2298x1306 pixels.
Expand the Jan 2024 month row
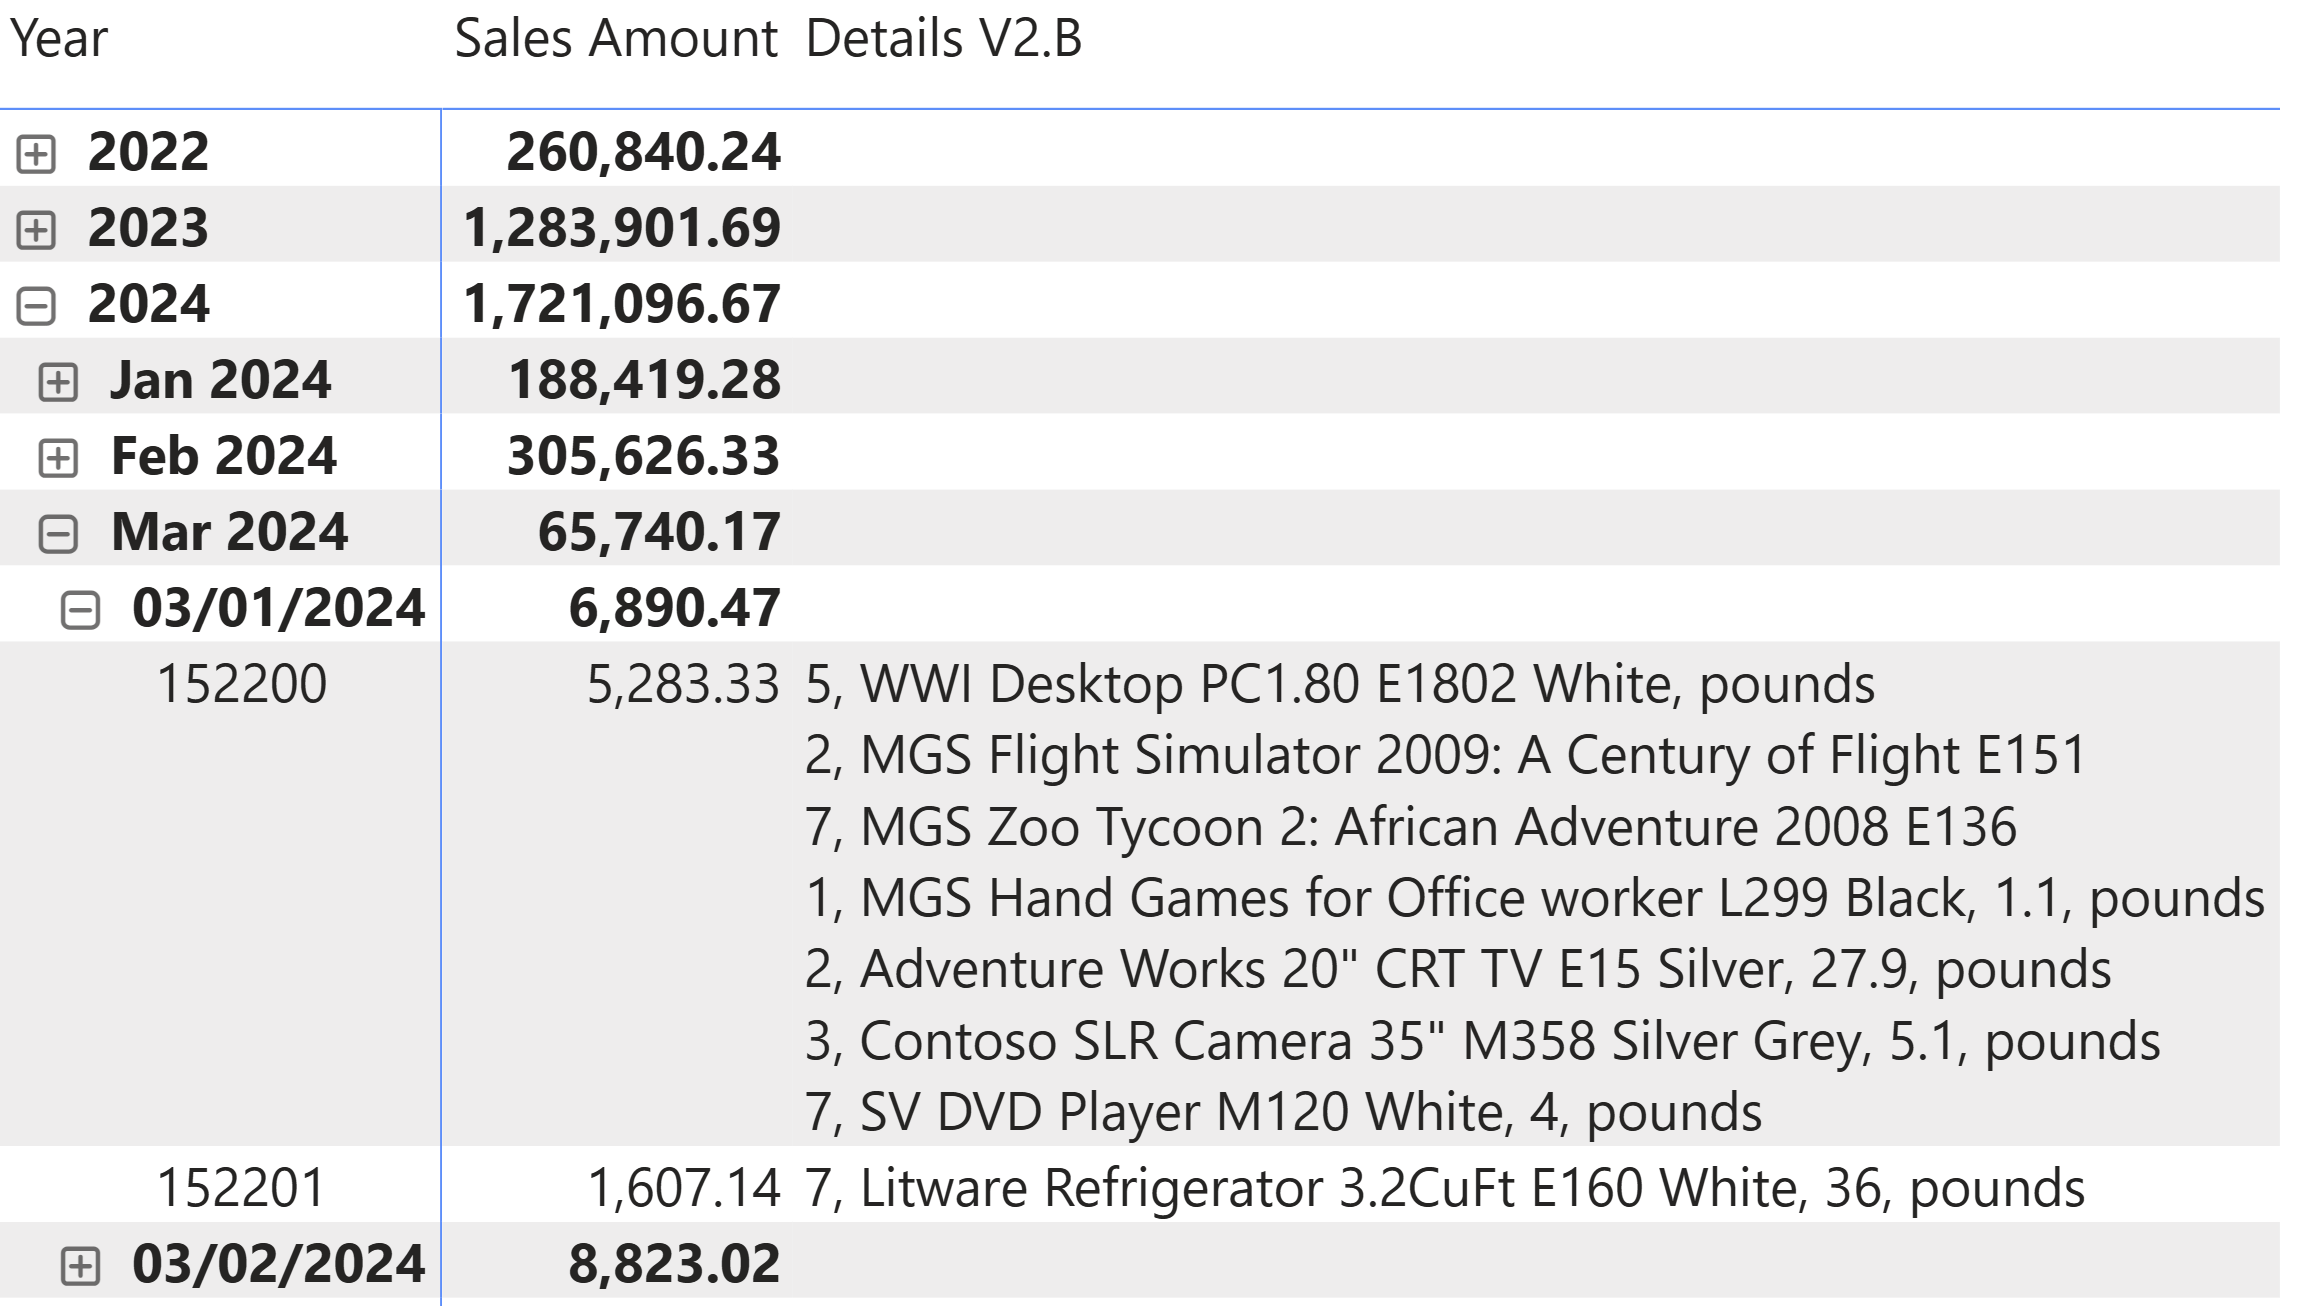(58, 382)
